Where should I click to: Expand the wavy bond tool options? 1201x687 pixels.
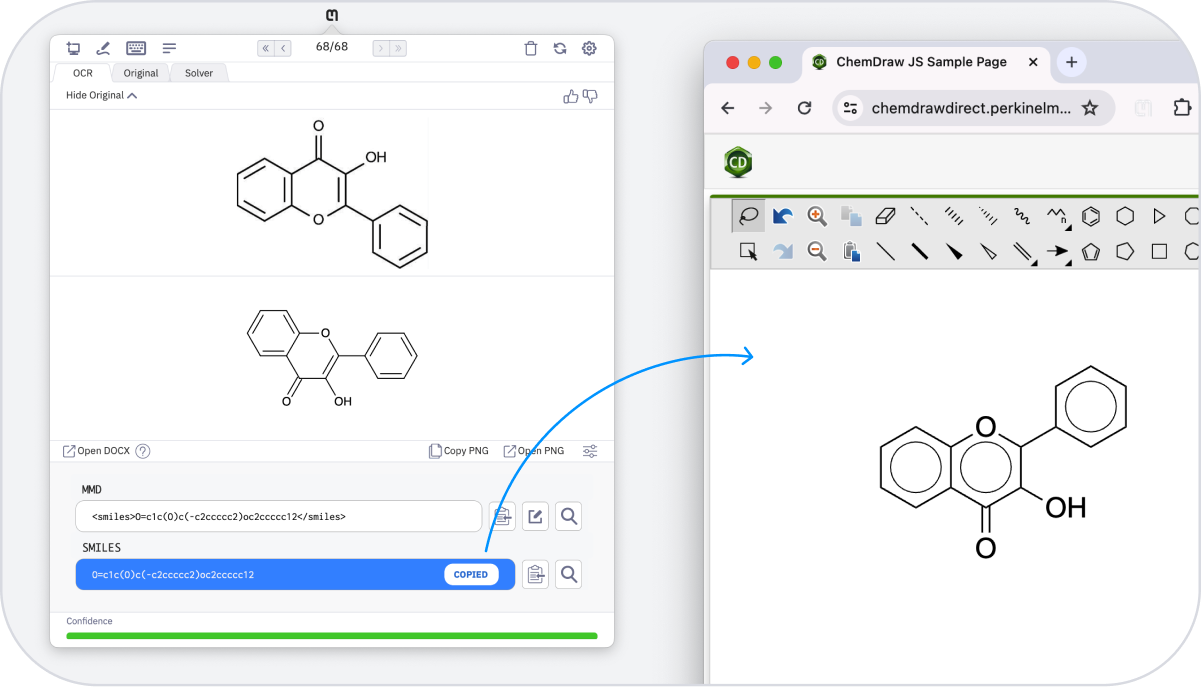pyautogui.click(x=1020, y=216)
